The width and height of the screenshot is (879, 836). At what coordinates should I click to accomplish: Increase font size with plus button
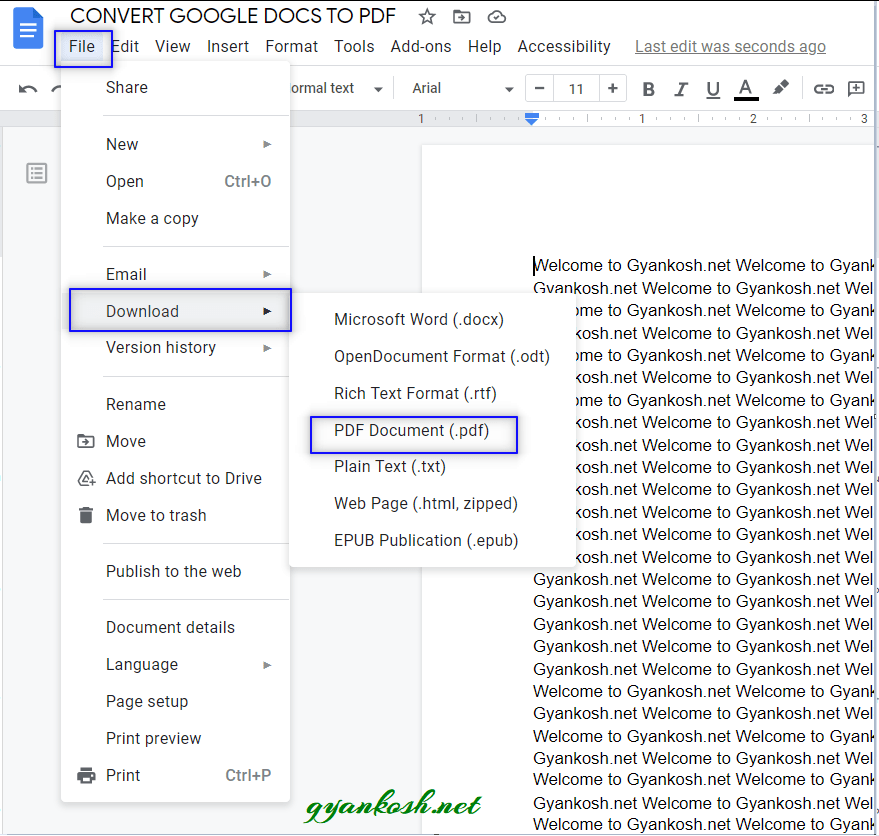(613, 88)
